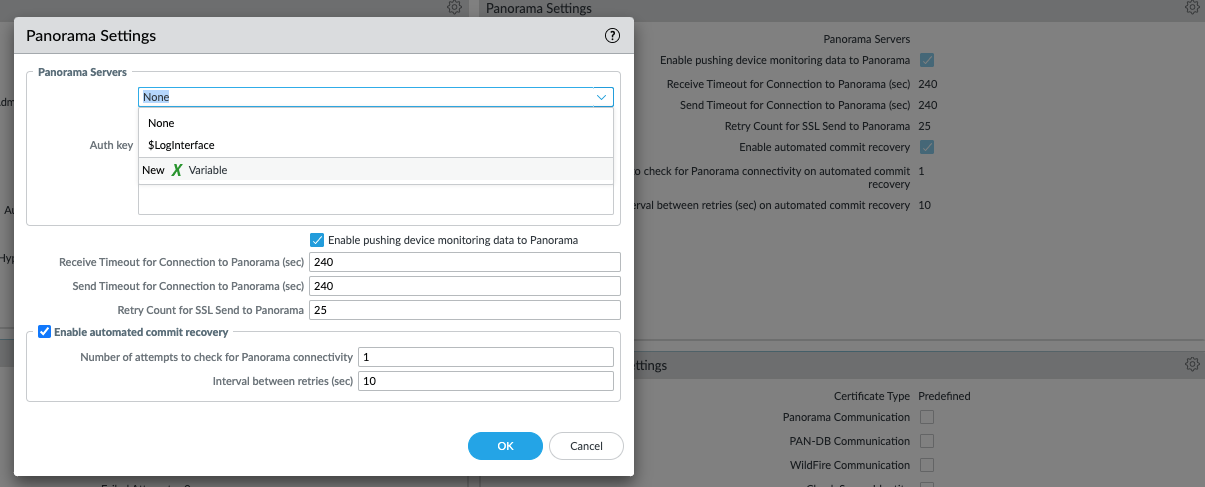The image size is (1205, 487).
Task: Click the Retry Count for SSL field
Action: coord(465,310)
